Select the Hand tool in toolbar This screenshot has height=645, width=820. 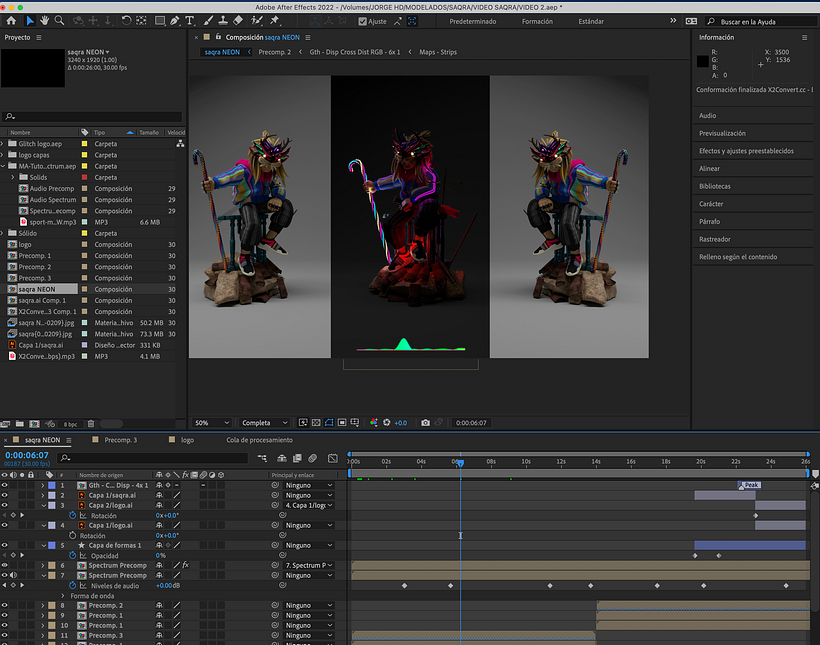pos(44,20)
